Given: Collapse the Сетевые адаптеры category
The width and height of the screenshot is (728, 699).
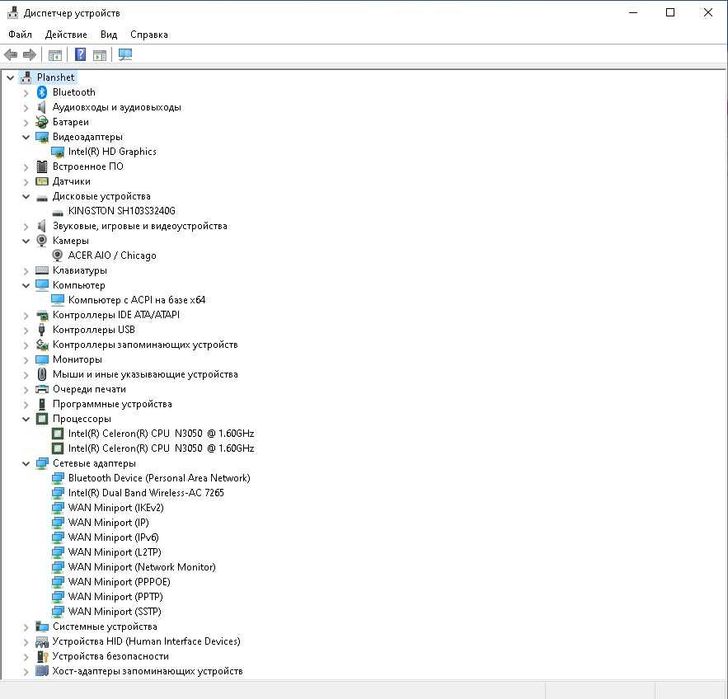Looking at the screenshot, I should click(x=26, y=464).
